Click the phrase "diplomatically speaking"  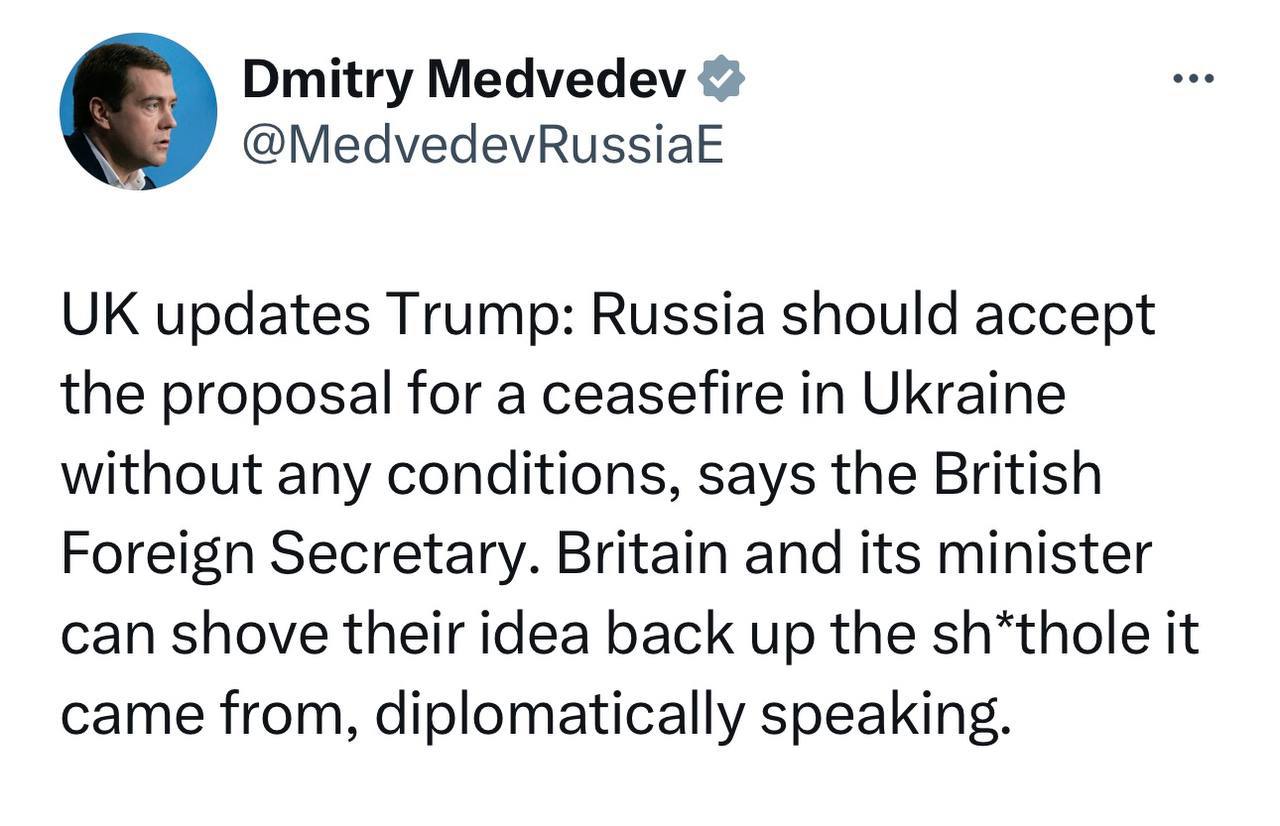[687, 712]
